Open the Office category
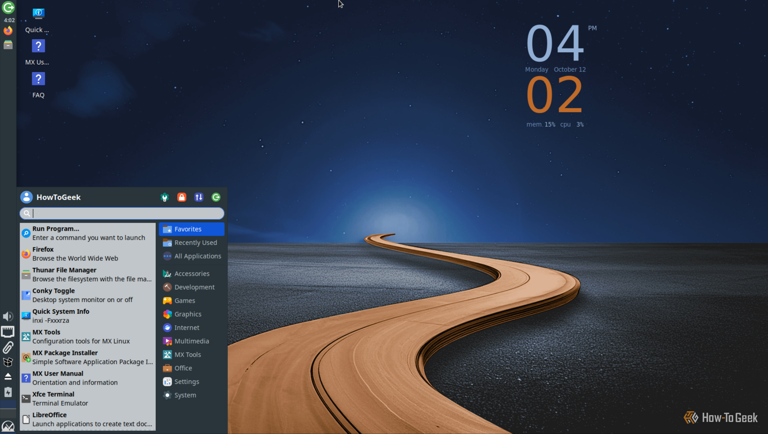The height and width of the screenshot is (434, 768). pos(192,368)
